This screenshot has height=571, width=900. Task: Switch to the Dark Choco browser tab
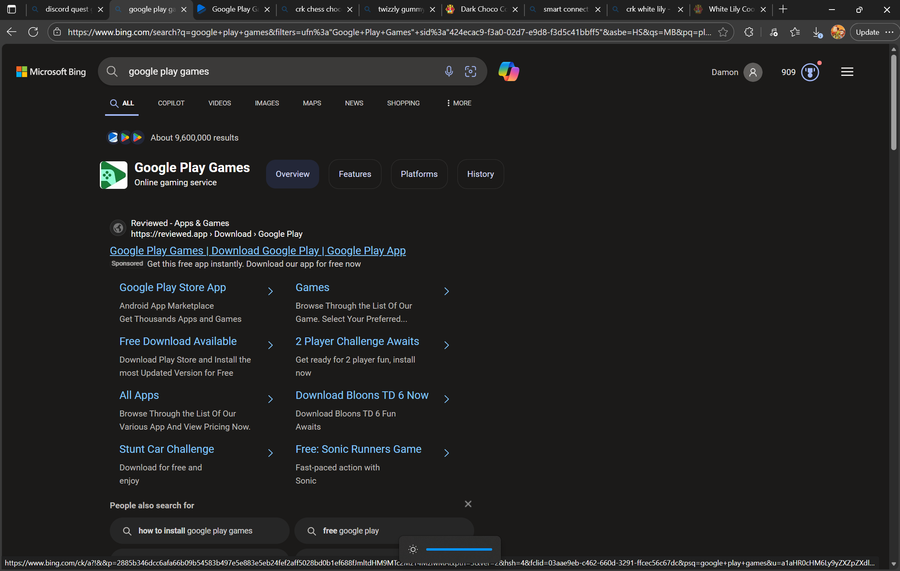(482, 9)
